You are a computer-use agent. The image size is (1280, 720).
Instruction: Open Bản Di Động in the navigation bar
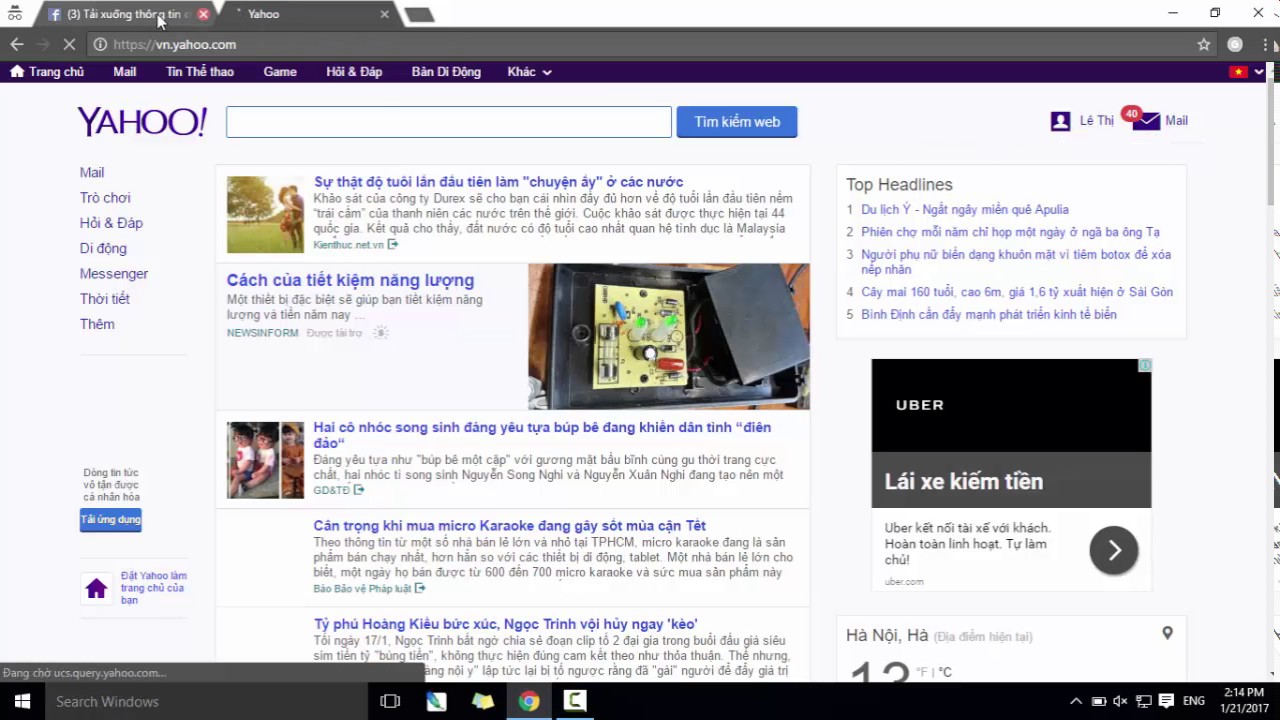(446, 72)
